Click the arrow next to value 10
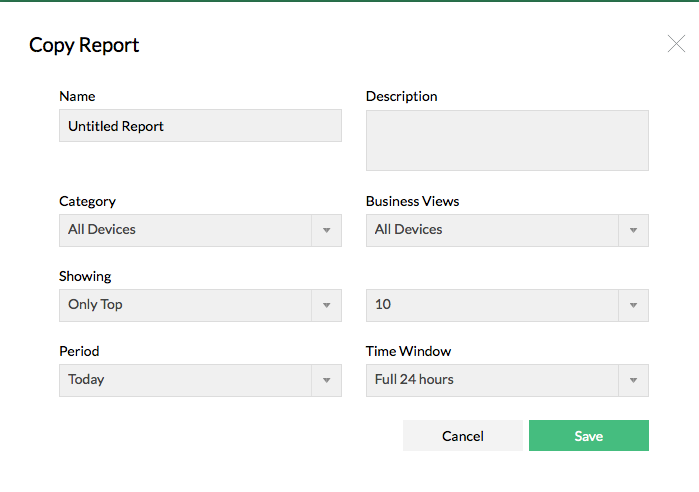 tap(633, 305)
